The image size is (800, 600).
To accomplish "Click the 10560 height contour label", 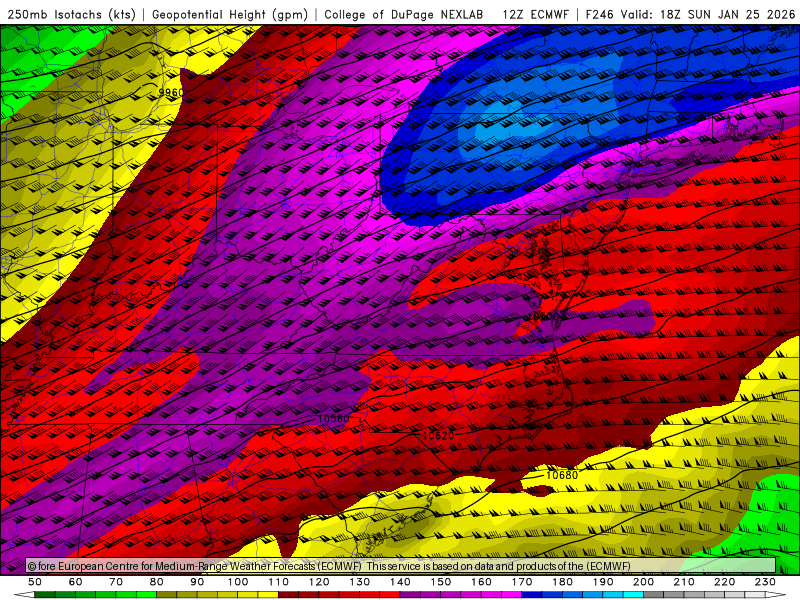I will click(x=334, y=419).
